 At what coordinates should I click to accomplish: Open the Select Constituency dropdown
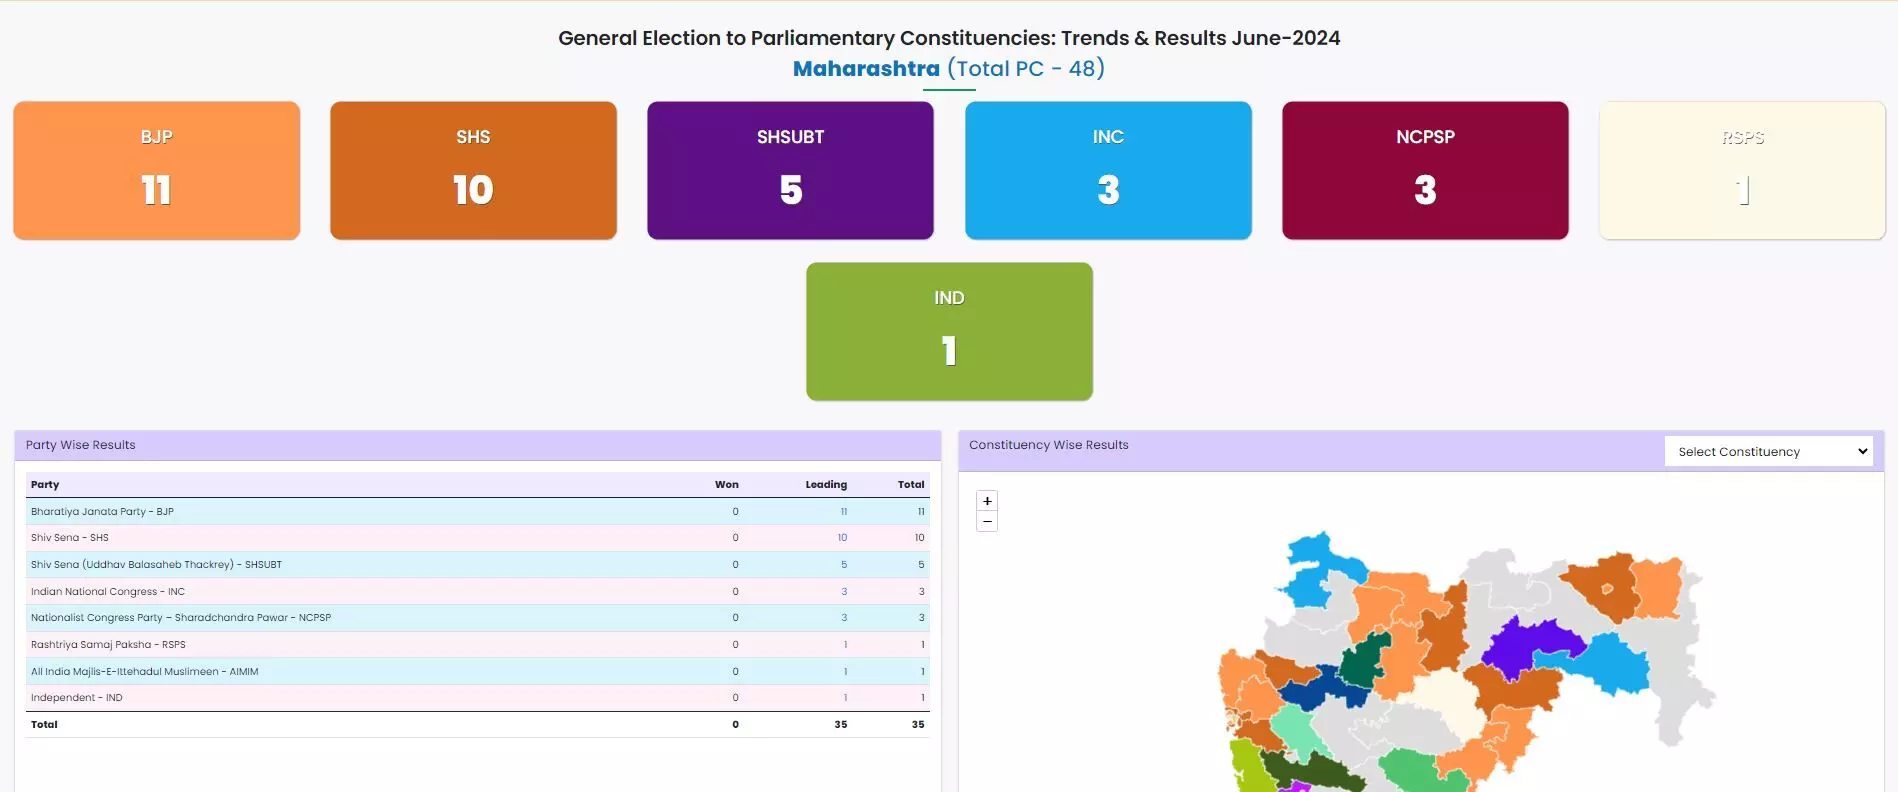click(x=1768, y=451)
